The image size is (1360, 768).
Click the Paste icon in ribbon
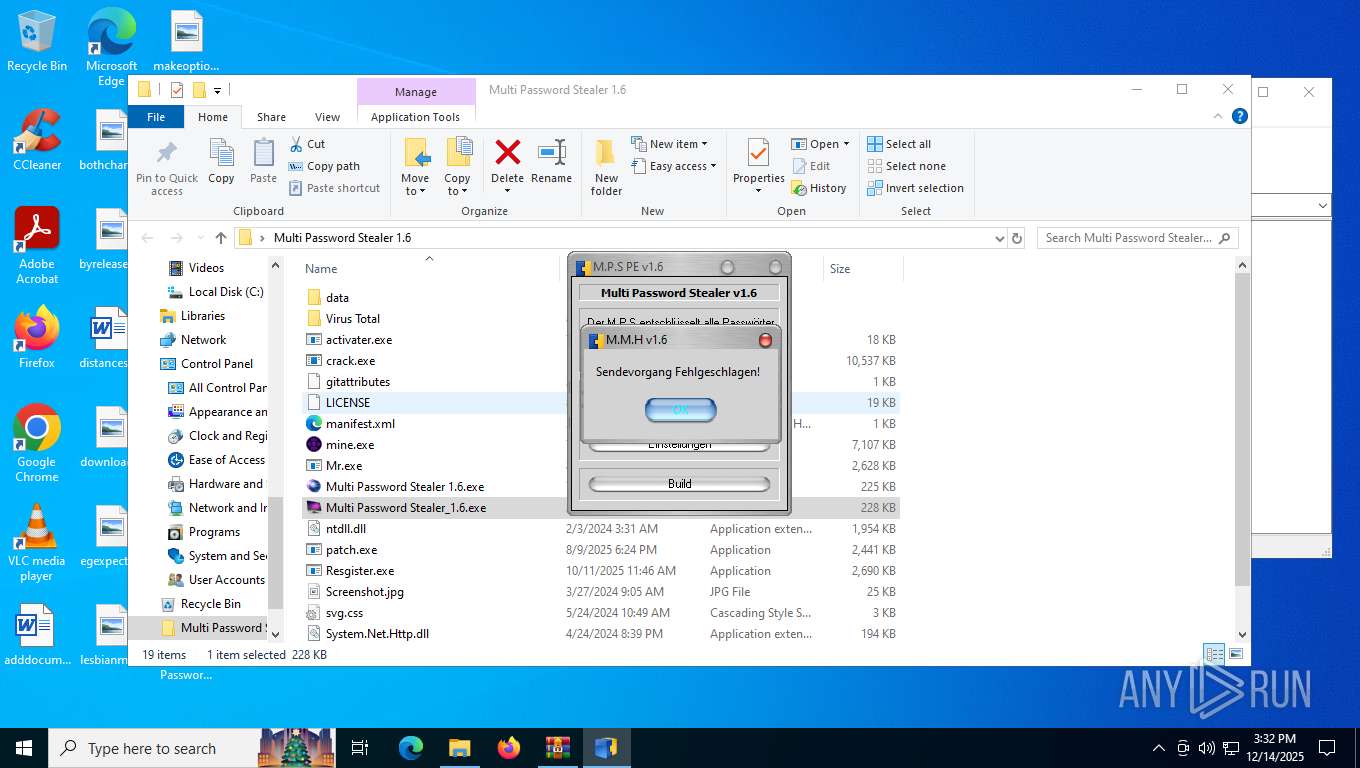click(x=264, y=153)
